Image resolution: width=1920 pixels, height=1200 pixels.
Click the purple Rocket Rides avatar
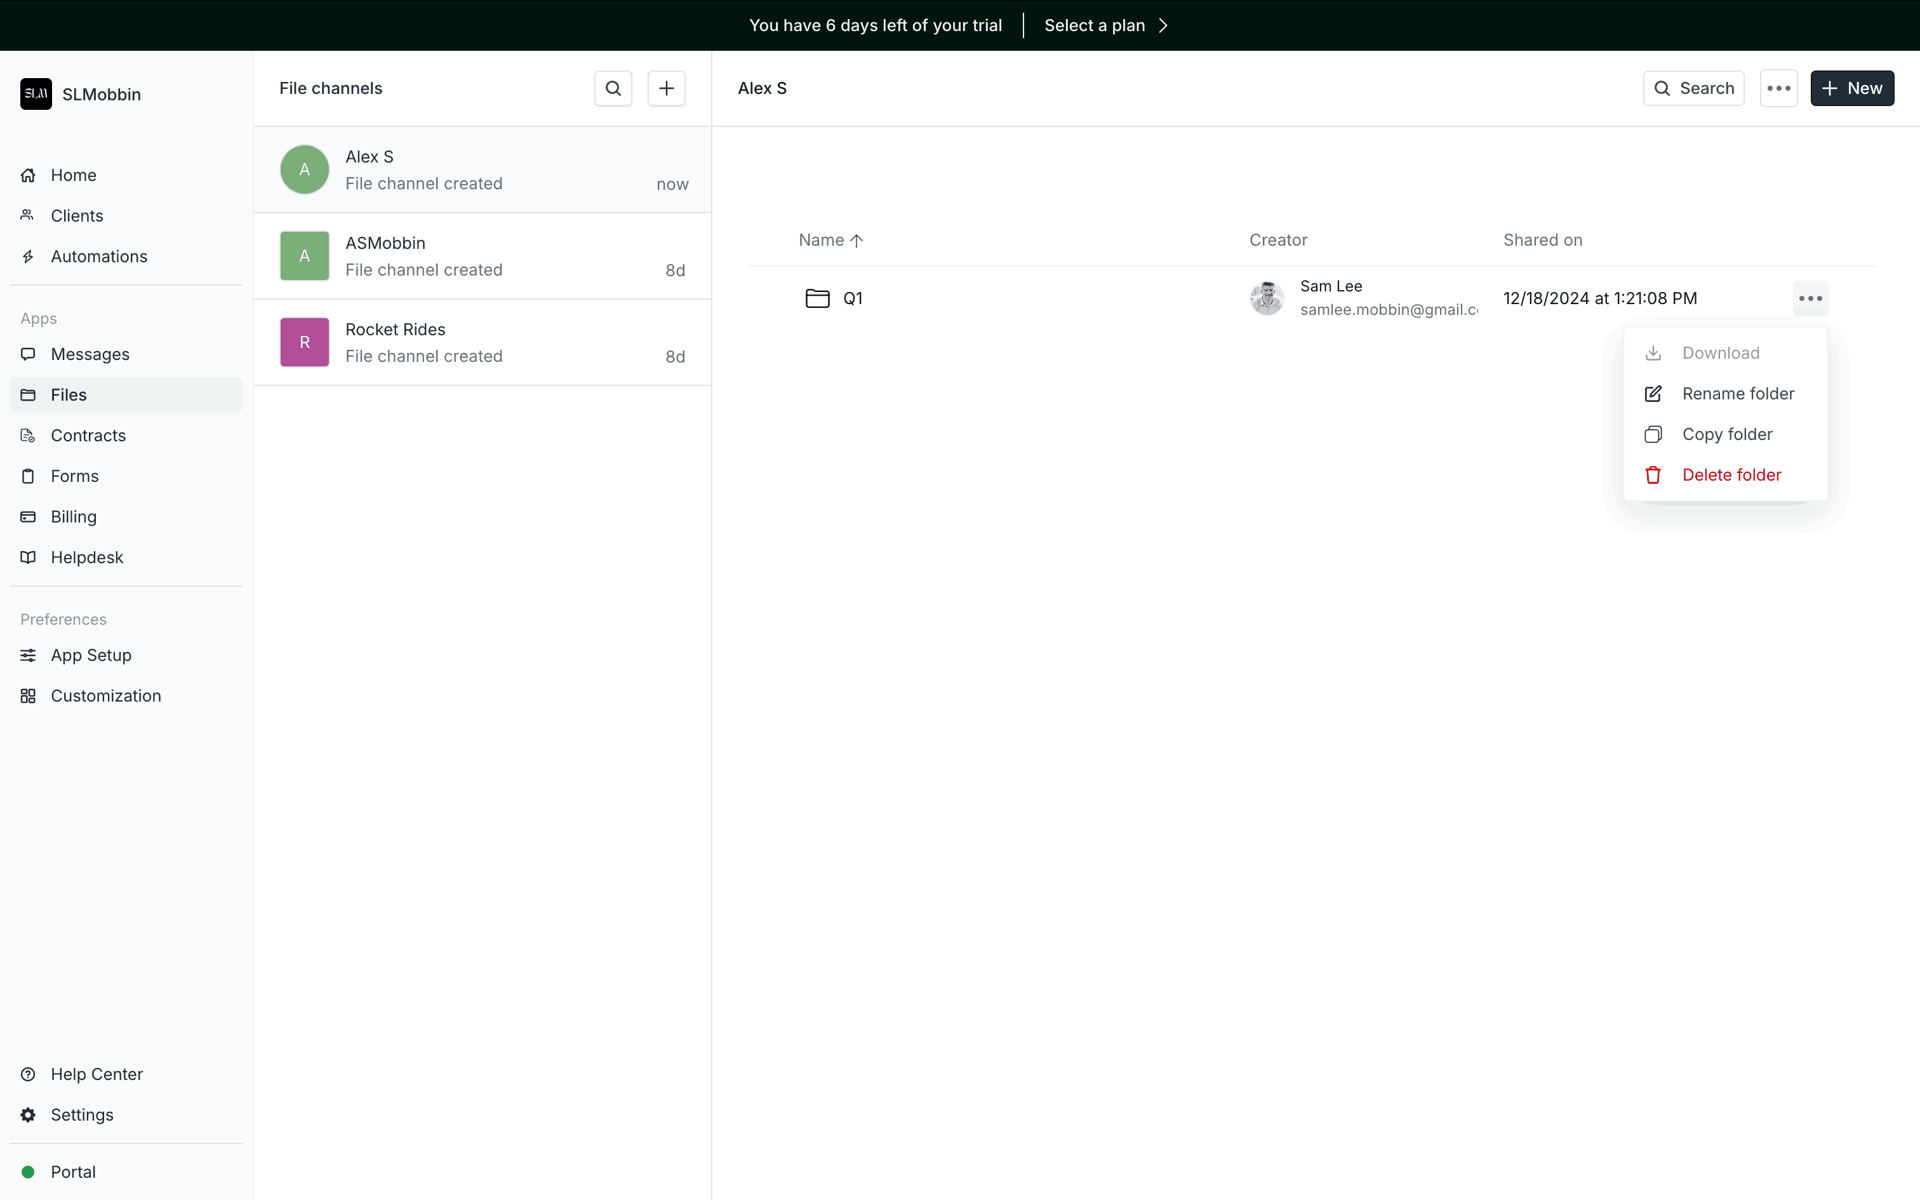pos(305,342)
